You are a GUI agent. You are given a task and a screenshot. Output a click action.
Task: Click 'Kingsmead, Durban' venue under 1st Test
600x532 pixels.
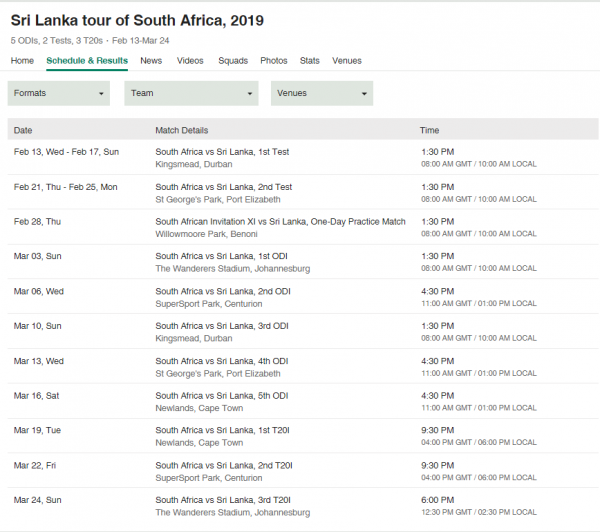[x=194, y=164]
